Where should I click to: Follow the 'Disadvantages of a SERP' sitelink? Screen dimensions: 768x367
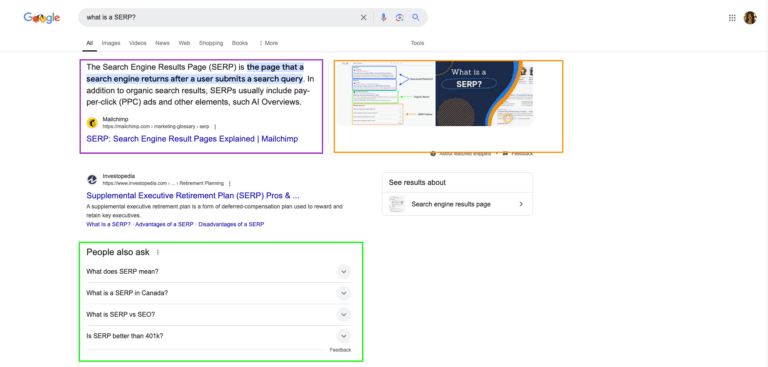coord(231,224)
